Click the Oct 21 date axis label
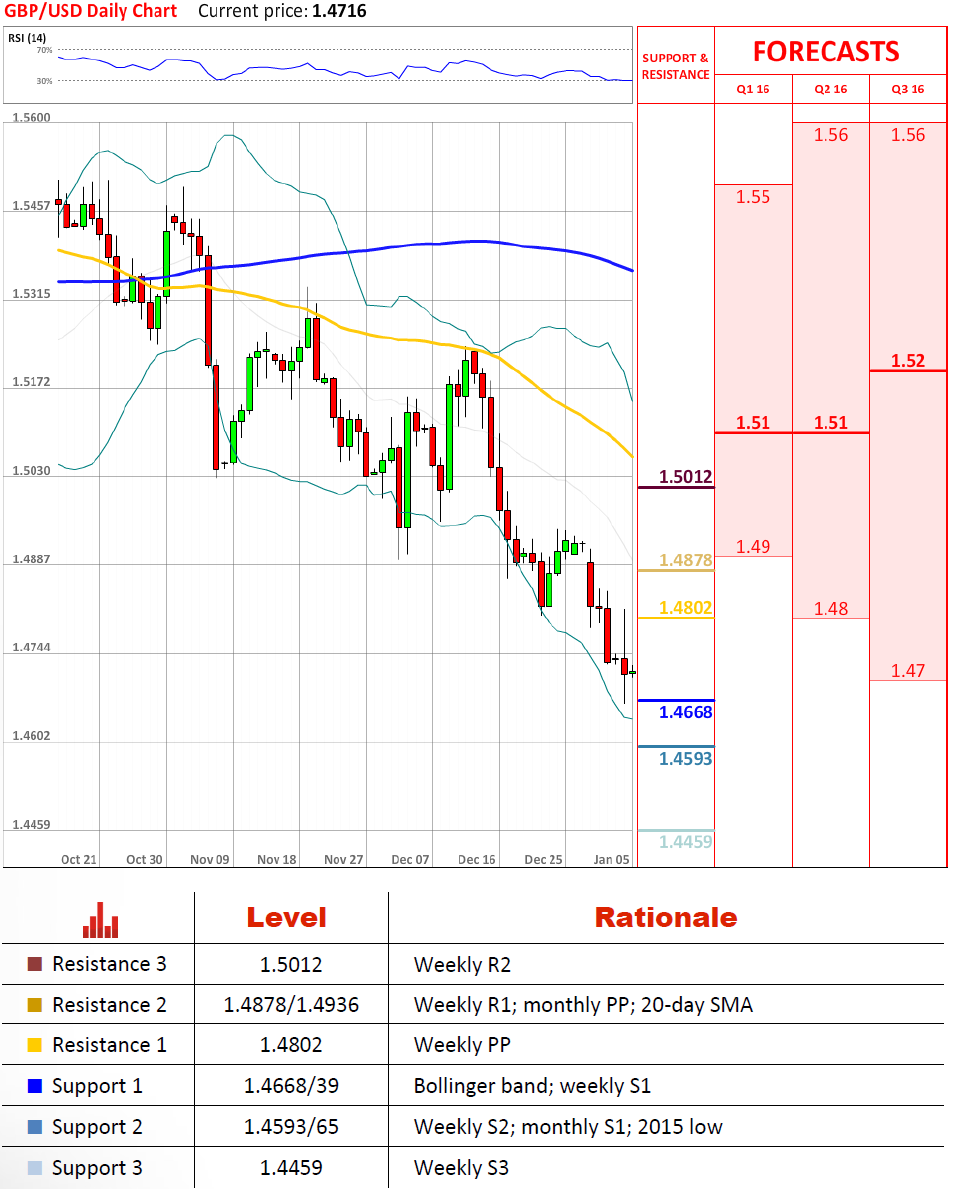 click(x=79, y=859)
